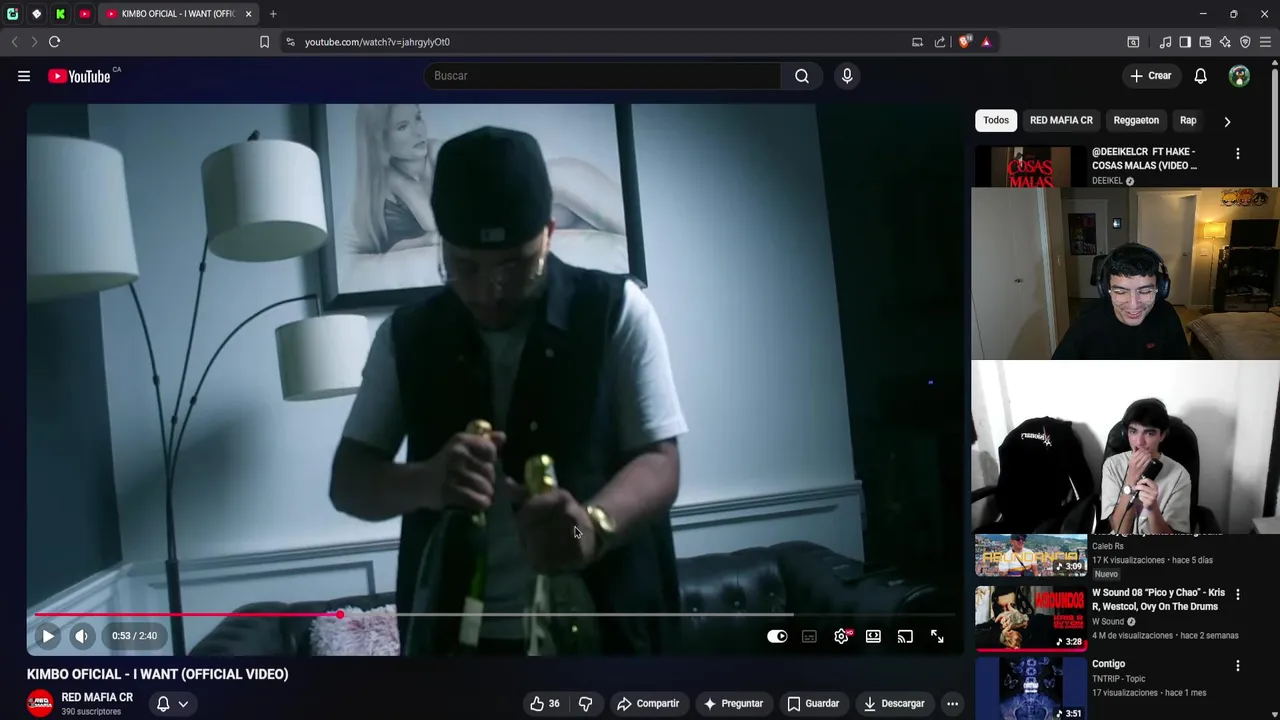Open options for the COSAS MALAS video

(1238, 154)
